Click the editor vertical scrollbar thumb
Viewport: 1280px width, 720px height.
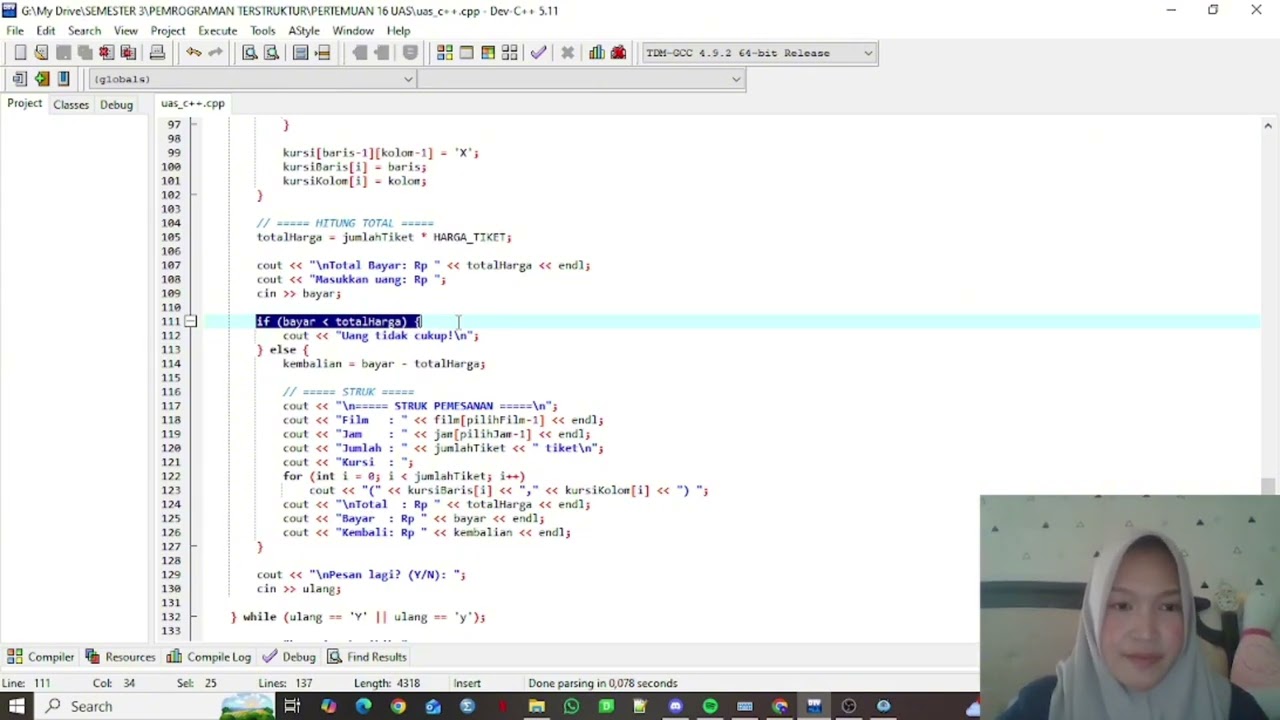[1269, 487]
